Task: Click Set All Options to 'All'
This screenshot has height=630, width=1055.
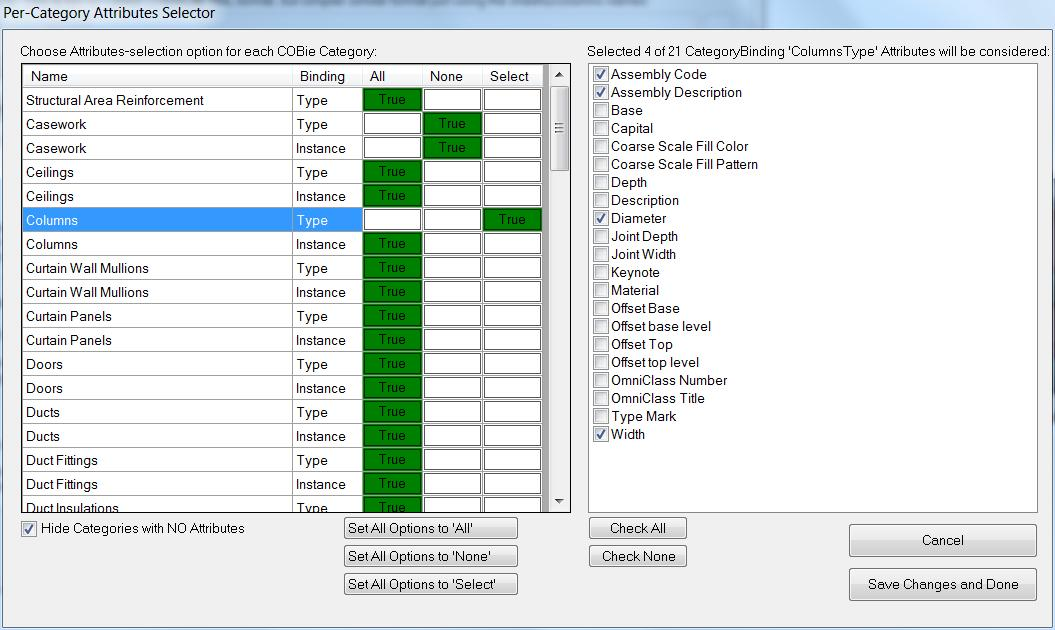Action: (431, 528)
